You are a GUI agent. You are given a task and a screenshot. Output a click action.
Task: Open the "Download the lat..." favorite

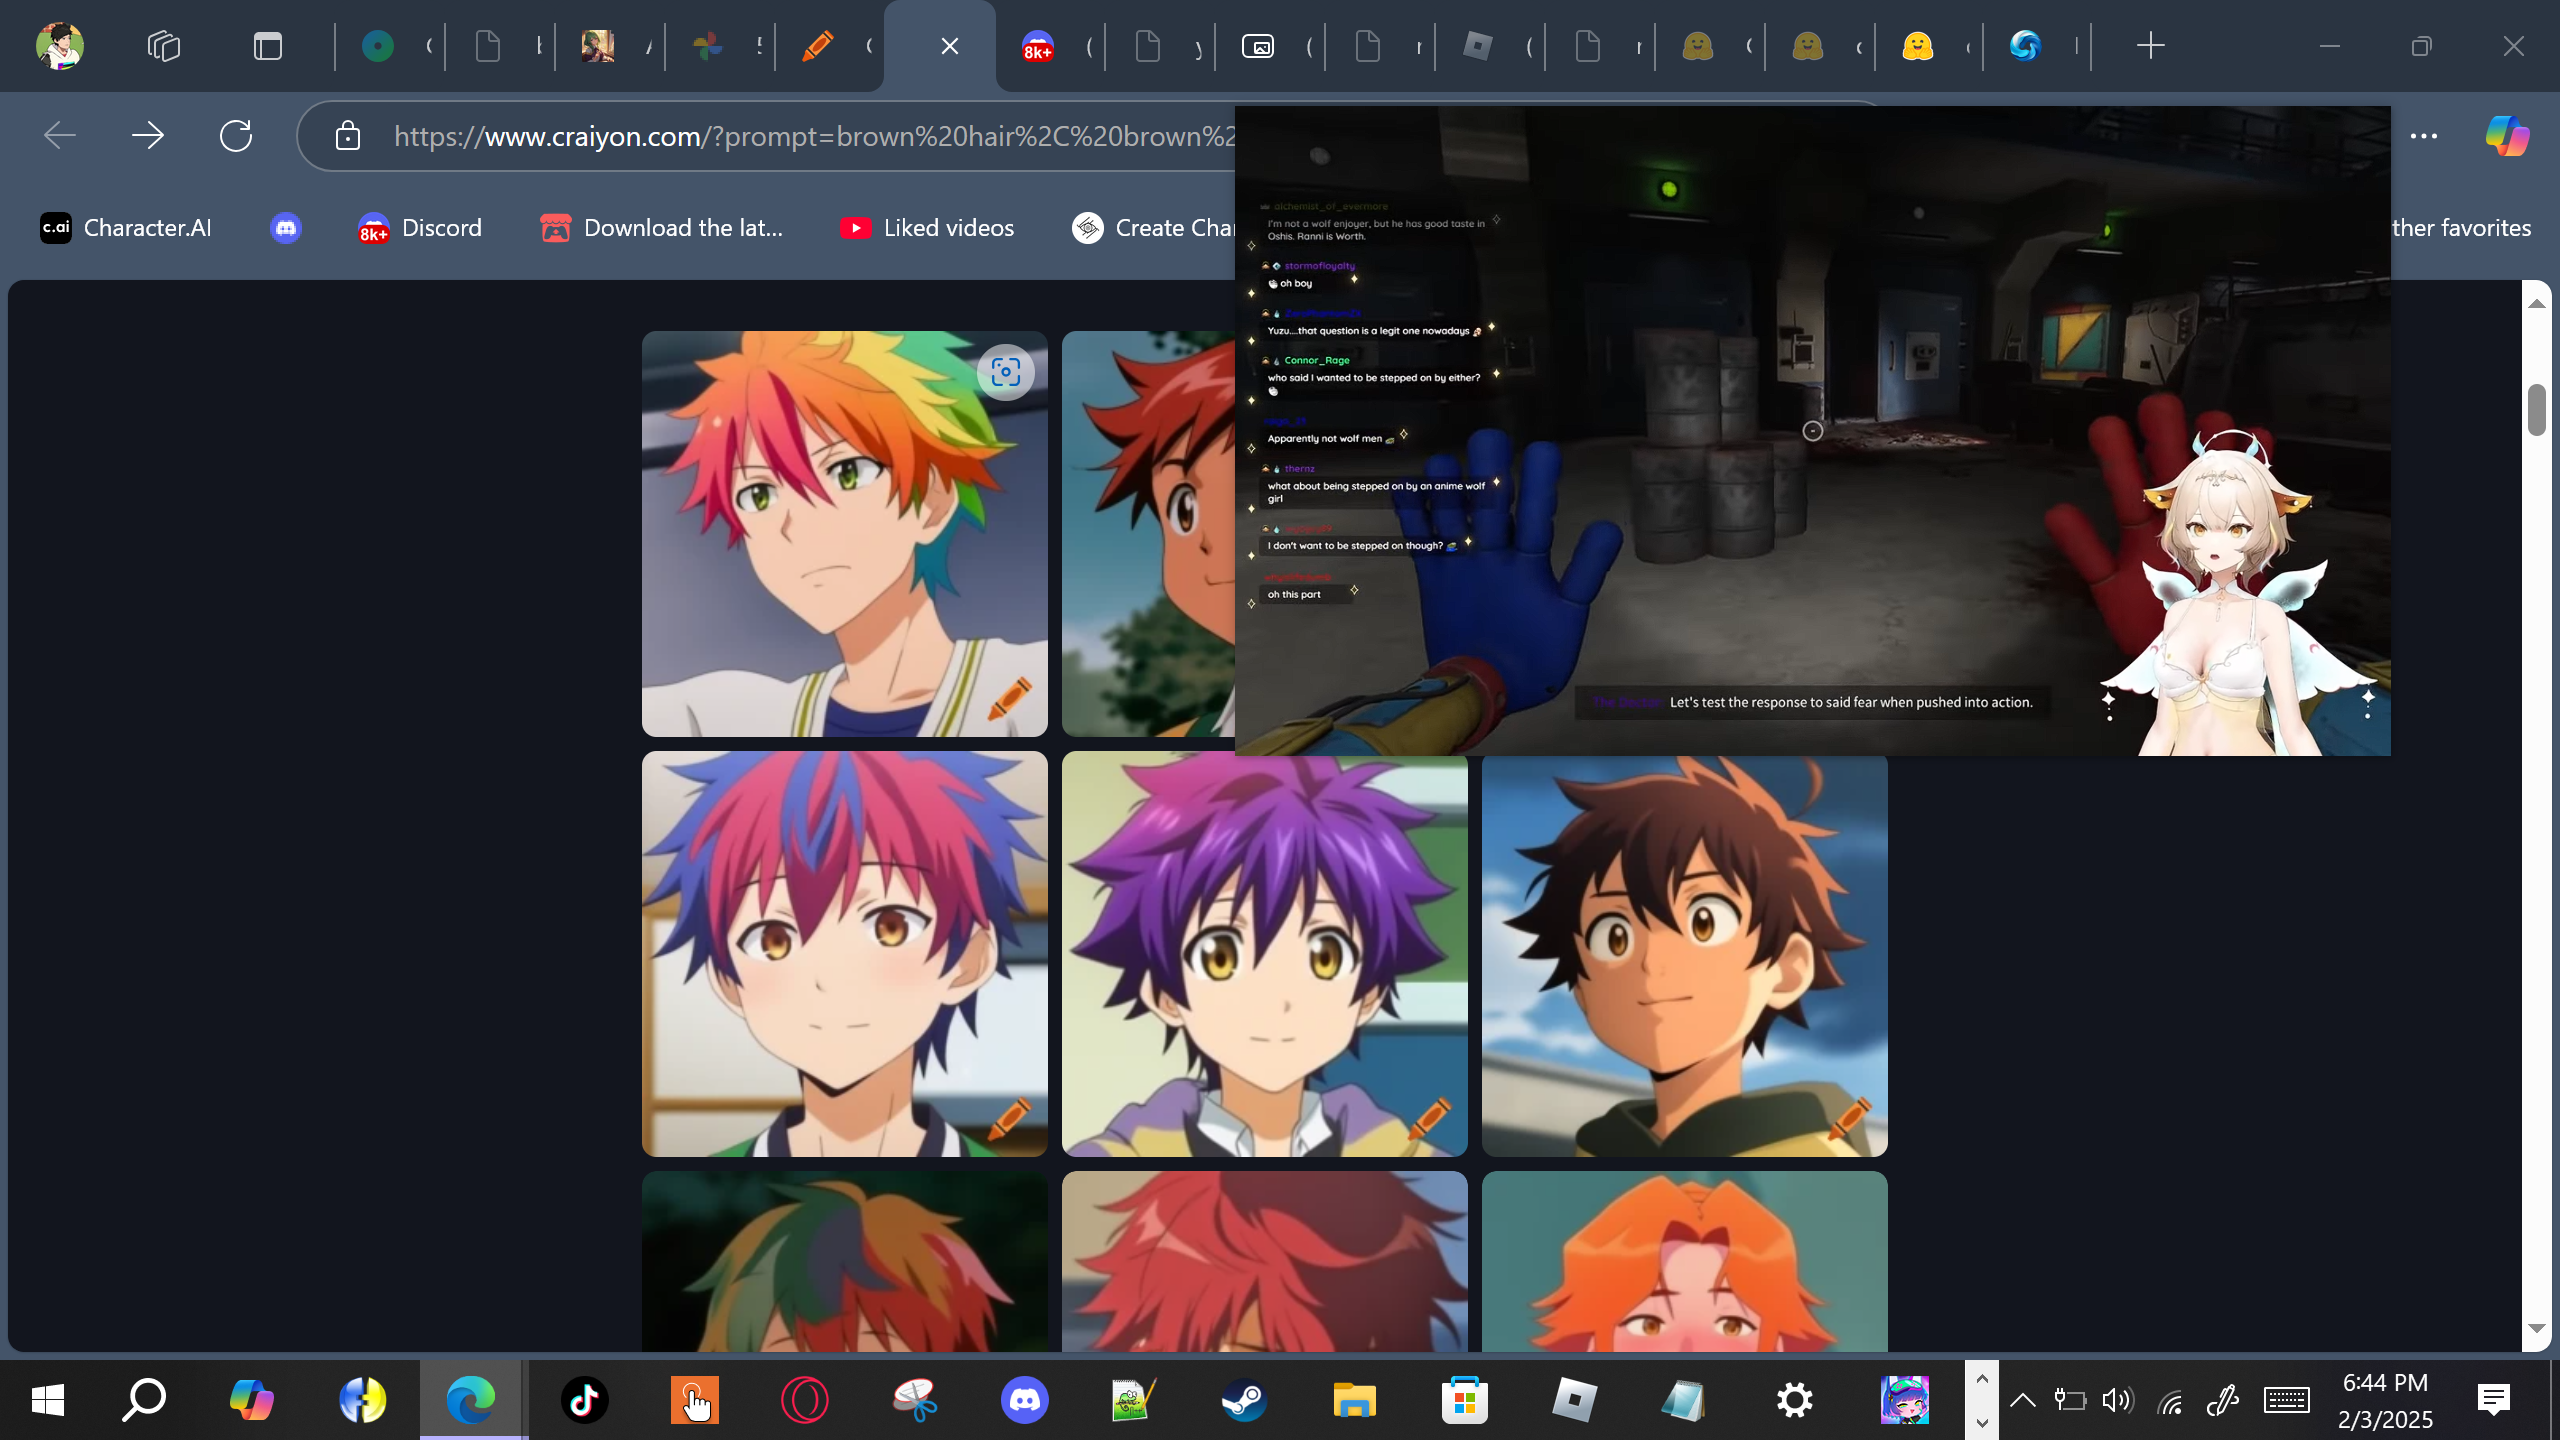point(662,228)
